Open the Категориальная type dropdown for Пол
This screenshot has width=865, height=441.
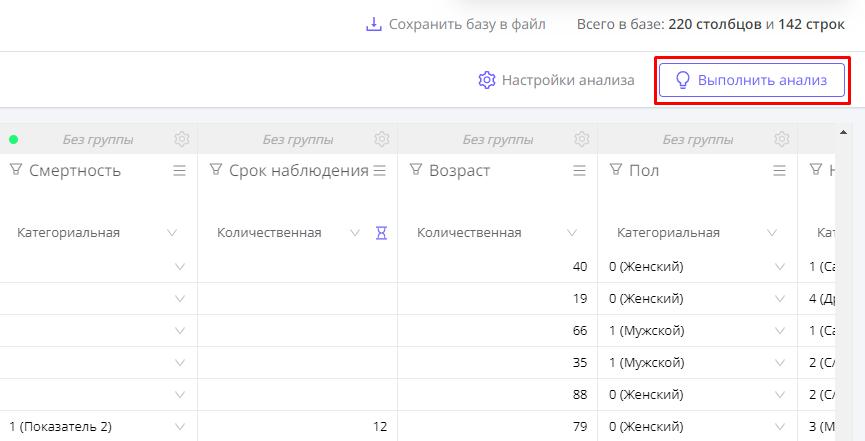[x=772, y=233]
